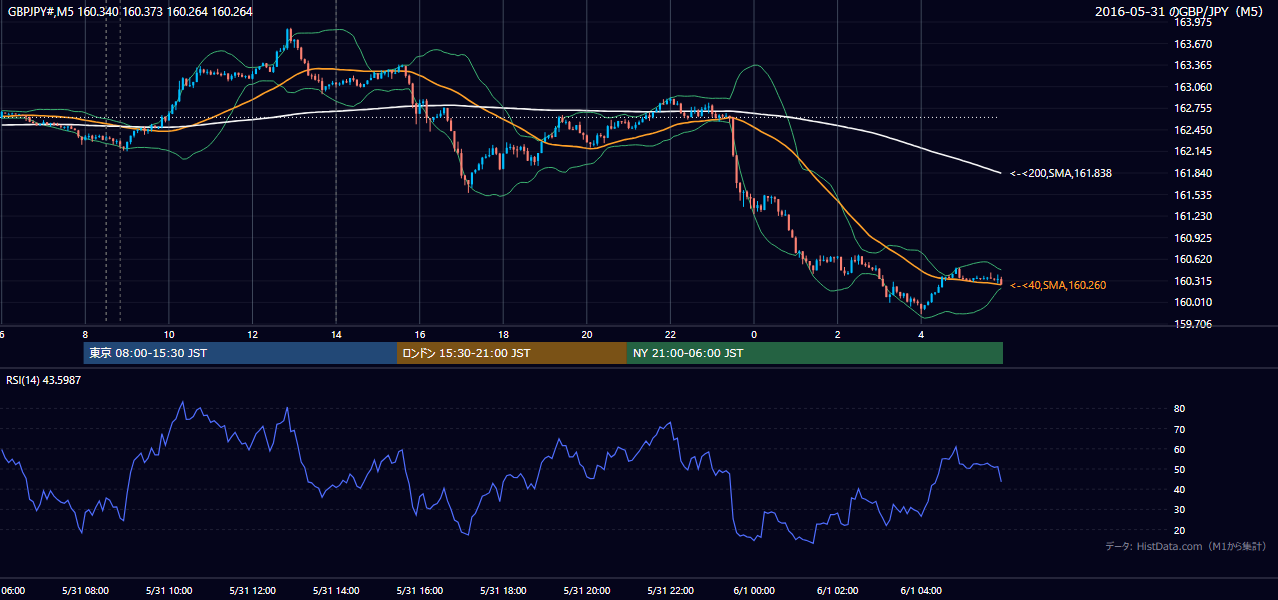This screenshot has height=600, width=1278.
Task: Select the ロンドン 15:30-21:00 JST session bar
Action: click(x=512, y=353)
